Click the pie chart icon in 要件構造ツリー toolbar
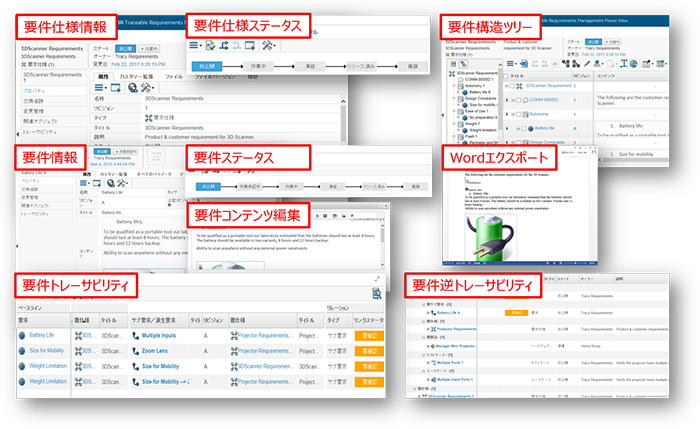Viewport: 700px width, 429px height. (x=633, y=64)
